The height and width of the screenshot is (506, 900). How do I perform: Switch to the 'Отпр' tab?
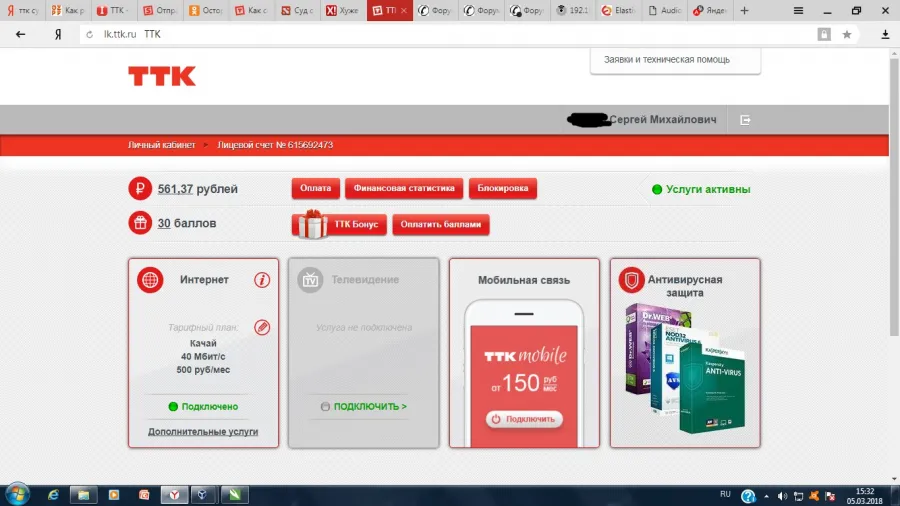click(x=160, y=10)
